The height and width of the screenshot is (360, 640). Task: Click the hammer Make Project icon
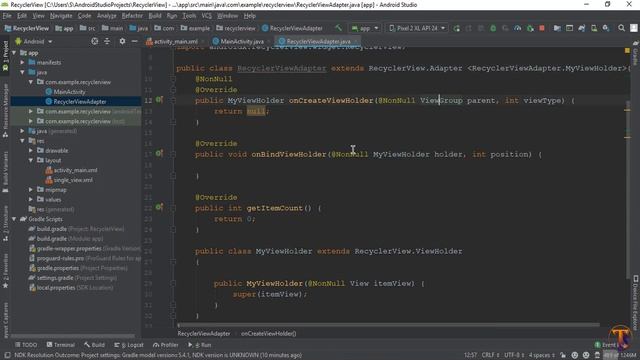(338, 28)
